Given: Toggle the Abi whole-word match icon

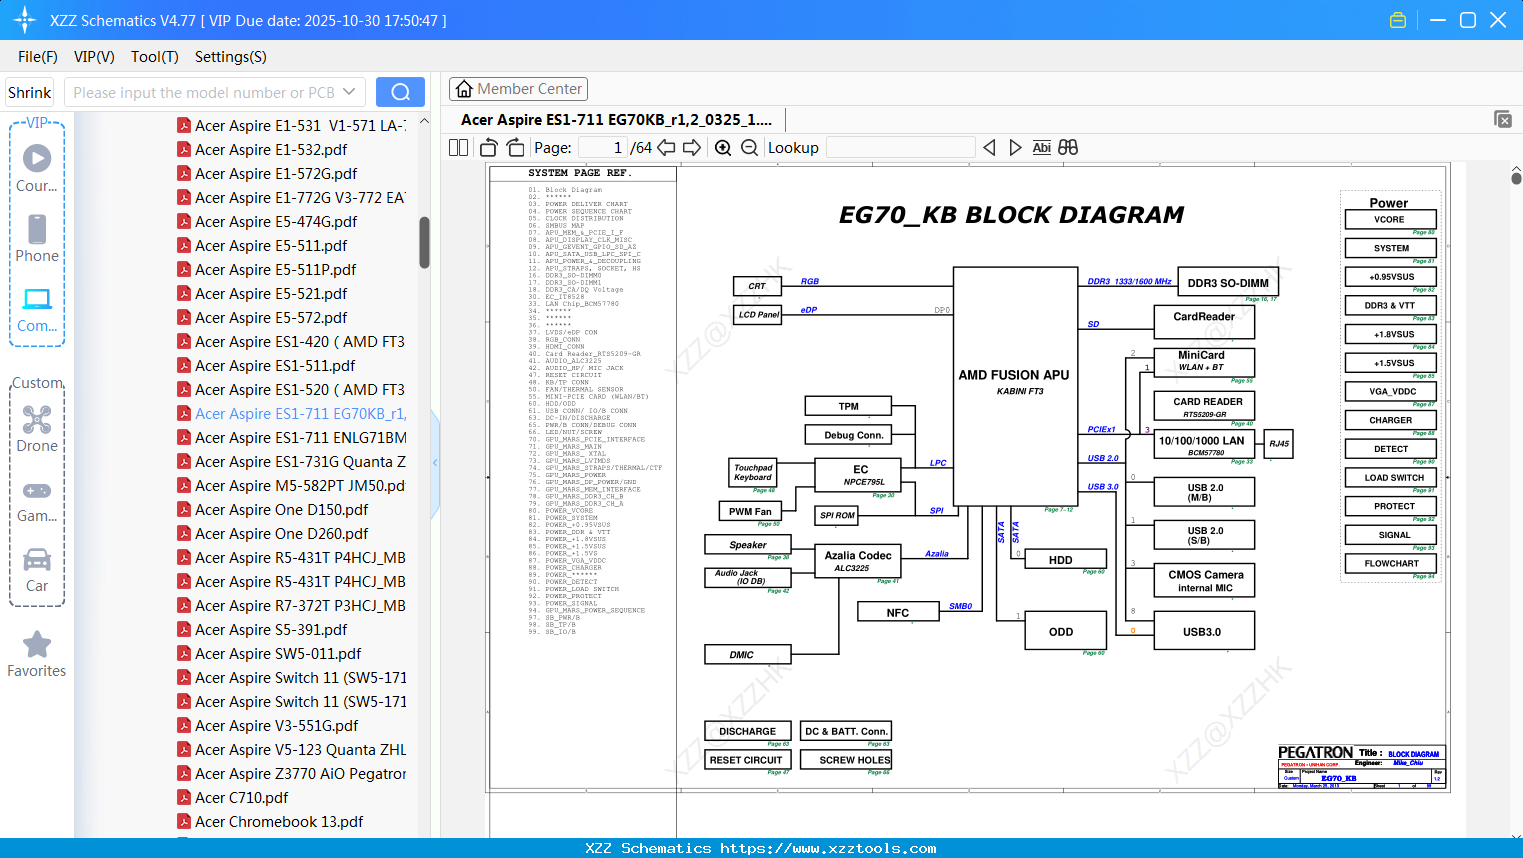Looking at the screenshot, I should pos(1042,147).
